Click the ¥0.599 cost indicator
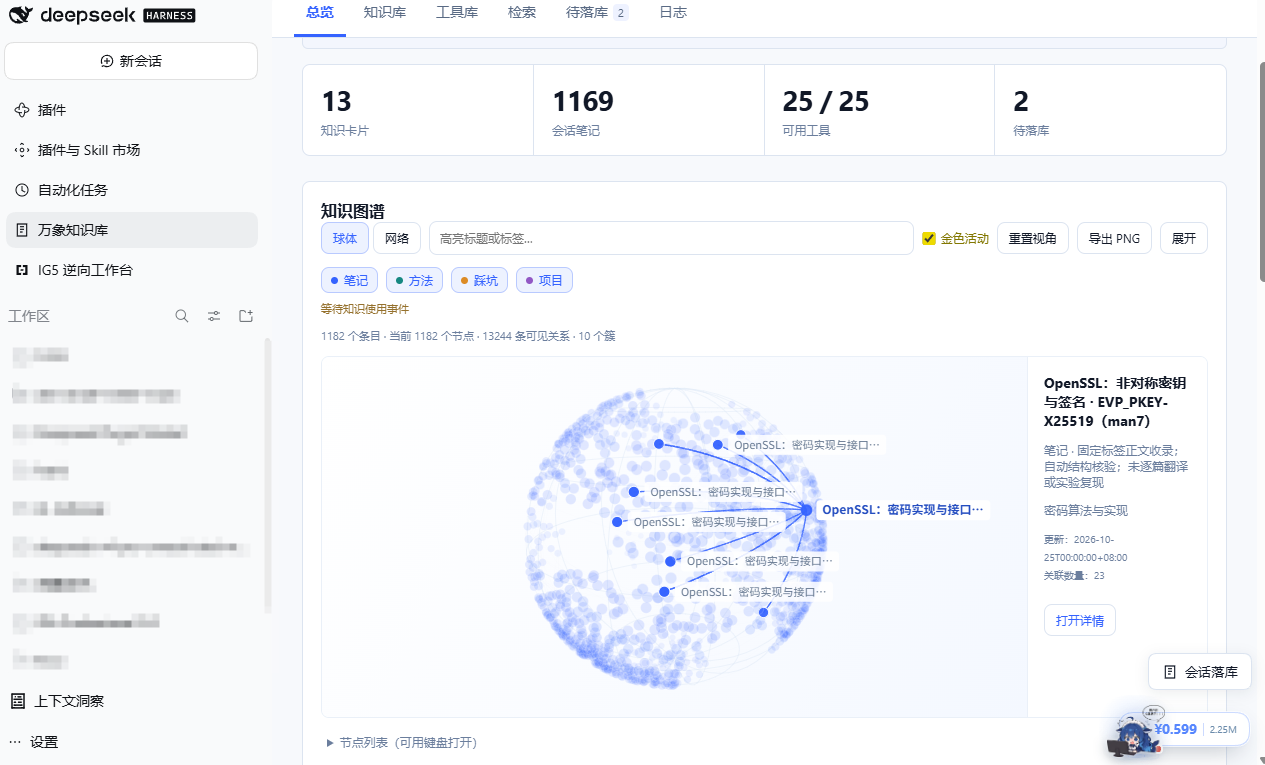Viewport: 1265px width, 765px height. [x=1175, y=729]
